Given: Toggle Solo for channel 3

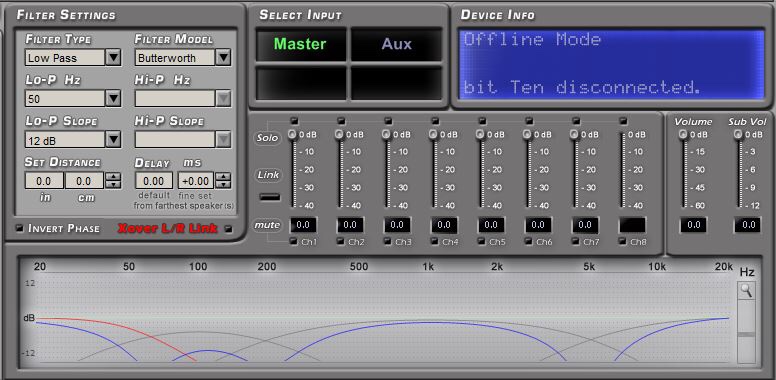Looking at the screenshot, I should click(x=388, y=121).
